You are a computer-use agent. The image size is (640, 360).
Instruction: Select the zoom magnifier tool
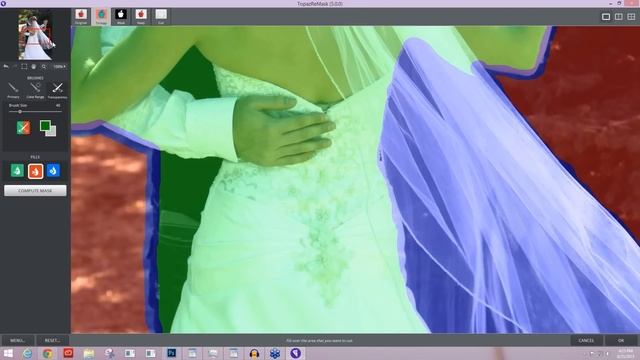pyautogui.click(x=44, y=67)
